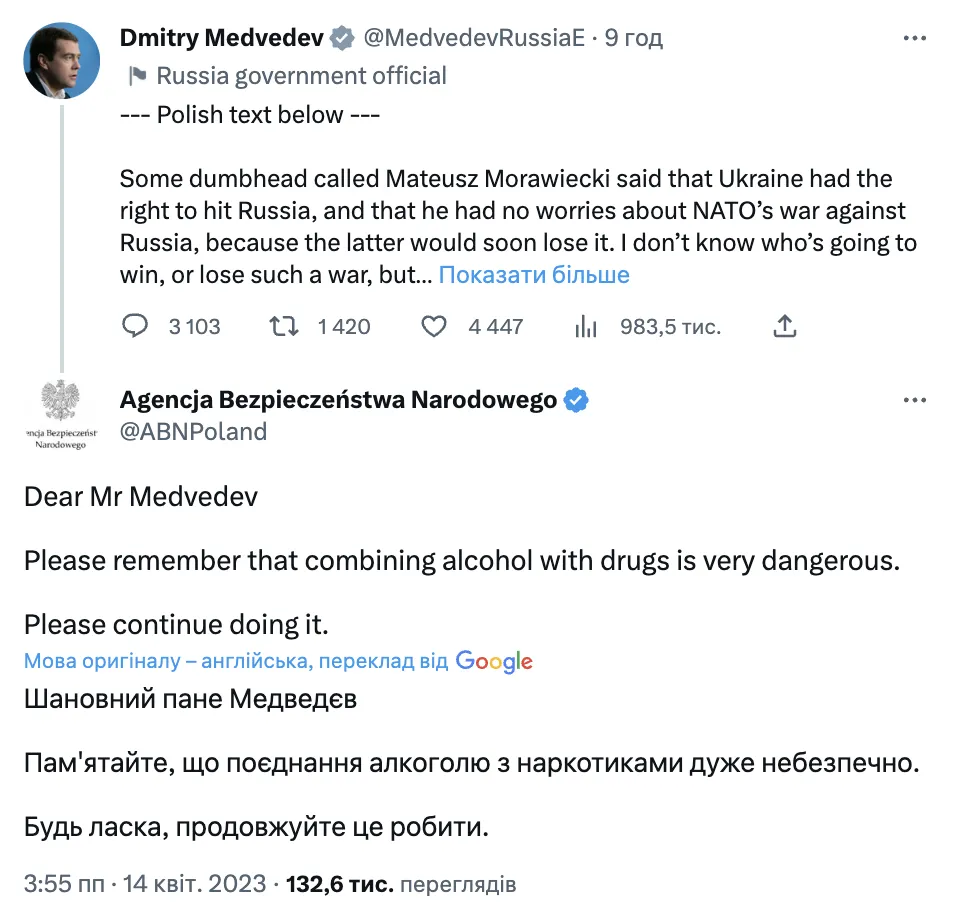Screen dimensions: 954x904
Task: Open view analytics via the bar chart icon
Action: point(585,326)
